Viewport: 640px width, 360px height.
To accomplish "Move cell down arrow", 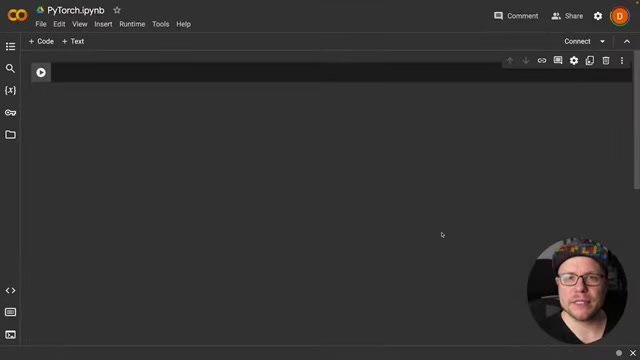I will pos(526,61).
